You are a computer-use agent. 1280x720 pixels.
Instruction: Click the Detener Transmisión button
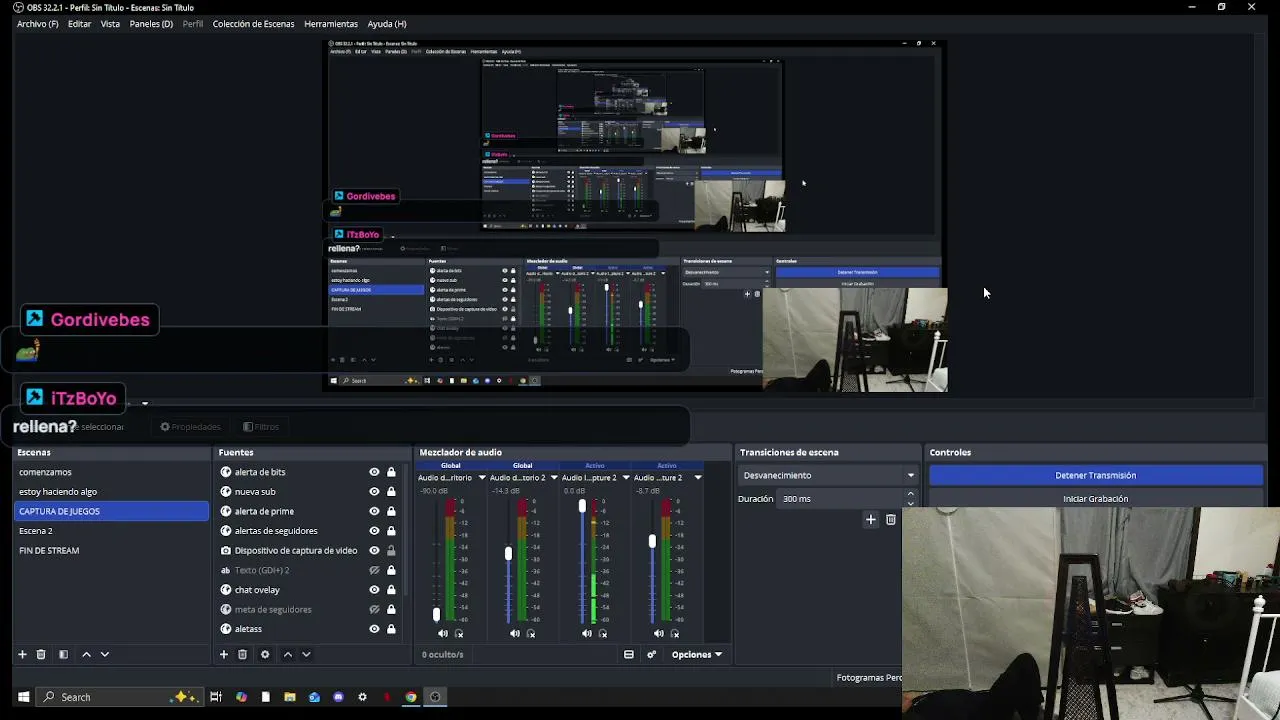(1095, 476)
